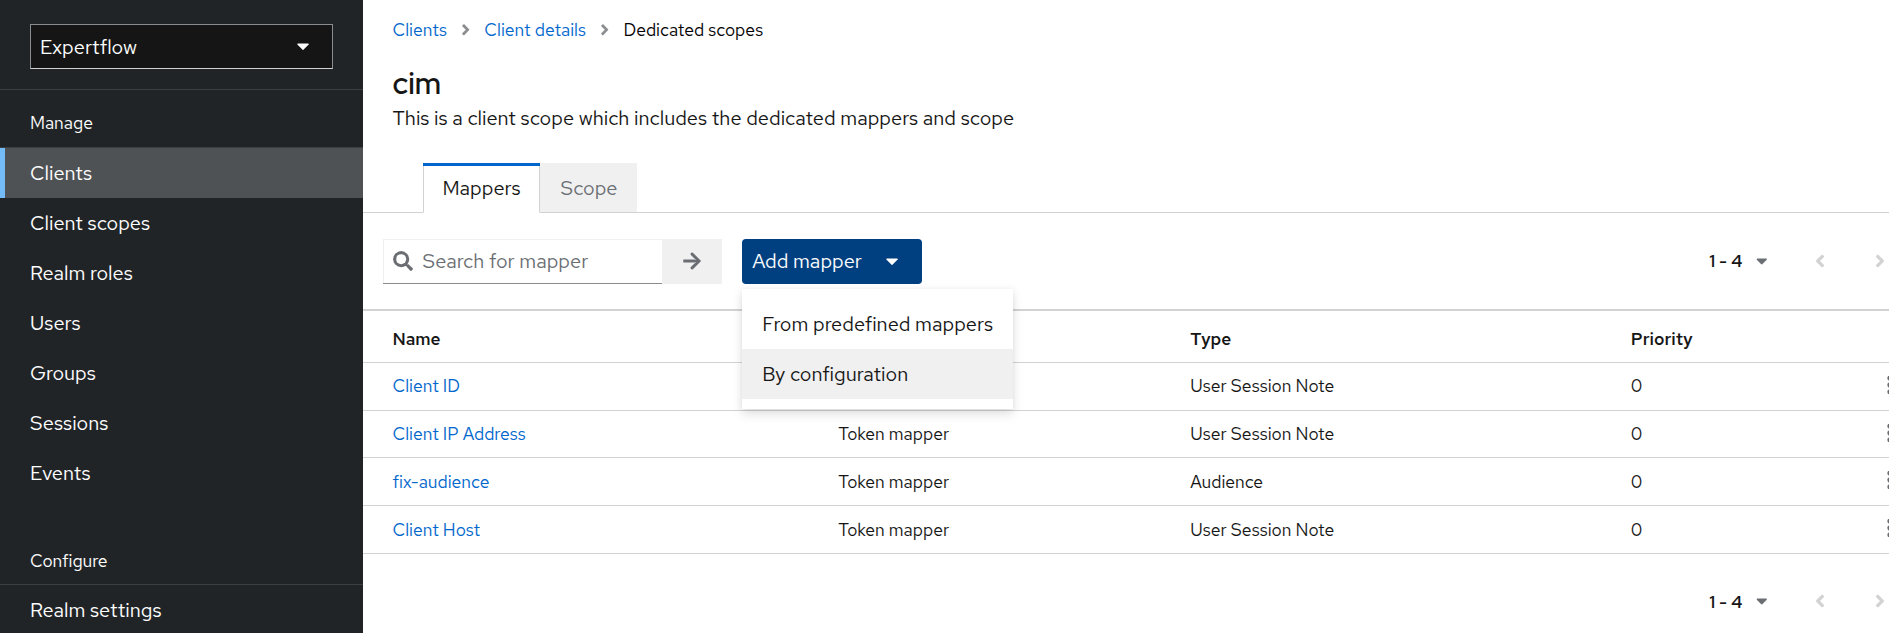Viewport: 1889px width, 633px height.
Task: Select From predefined mappers option
Action: click(877, 324)
